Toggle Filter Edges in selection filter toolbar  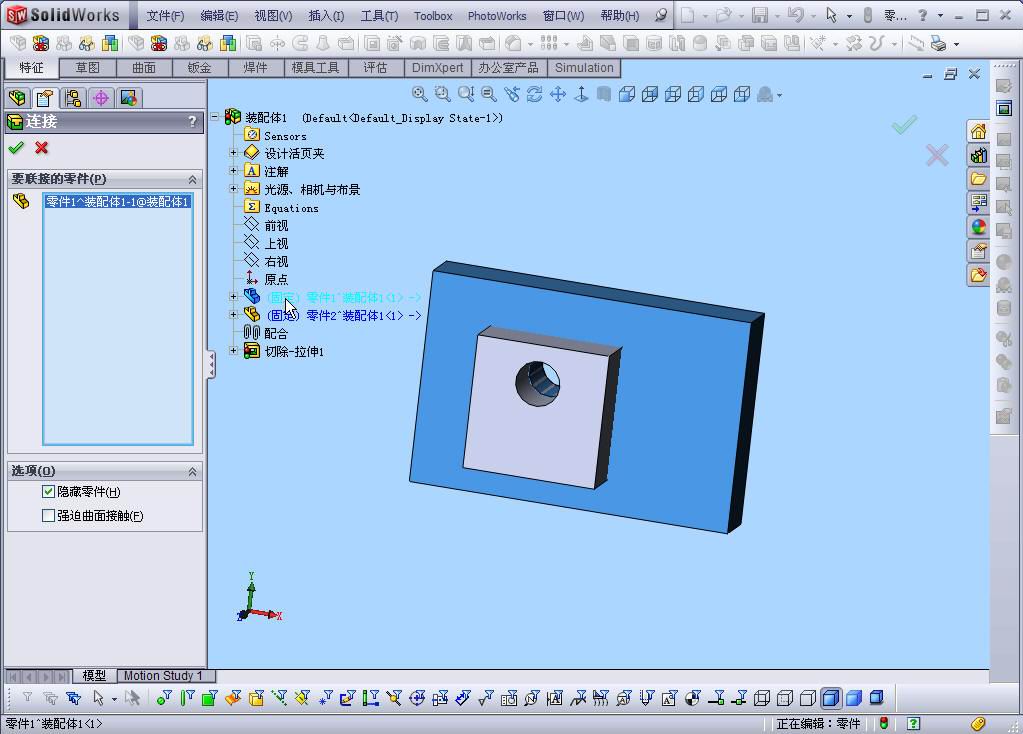pyautogui.click(x=187, y=699)
